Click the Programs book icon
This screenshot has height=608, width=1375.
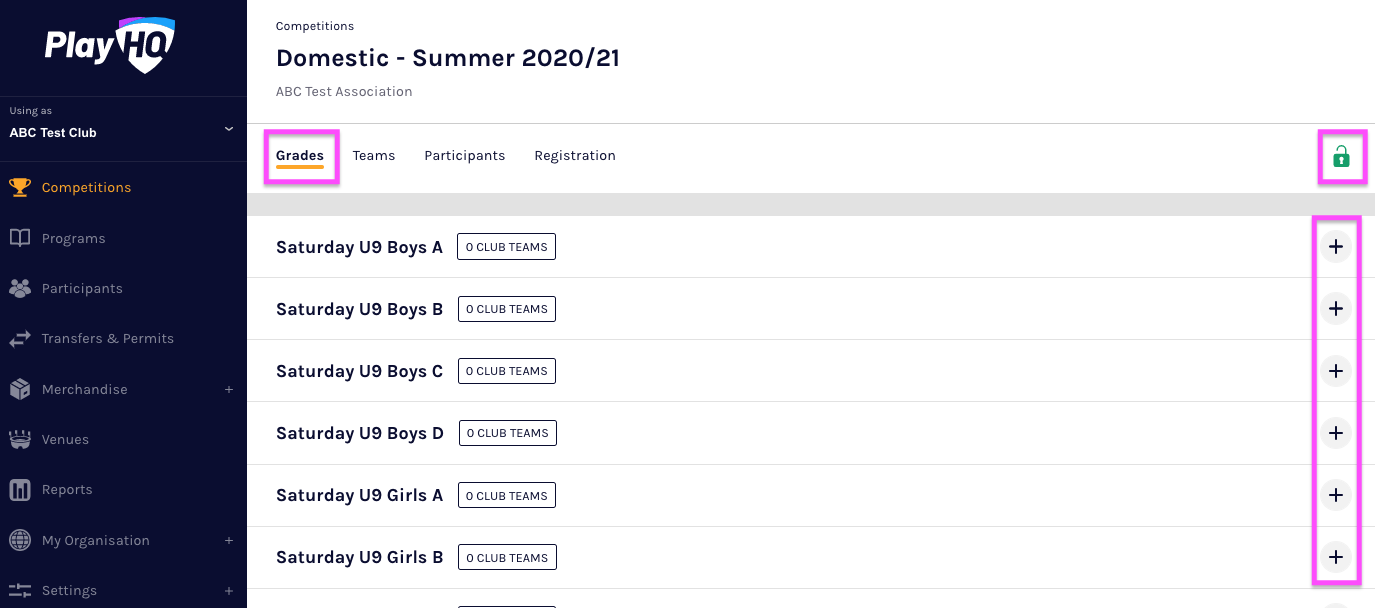click(x=20, y=238)
